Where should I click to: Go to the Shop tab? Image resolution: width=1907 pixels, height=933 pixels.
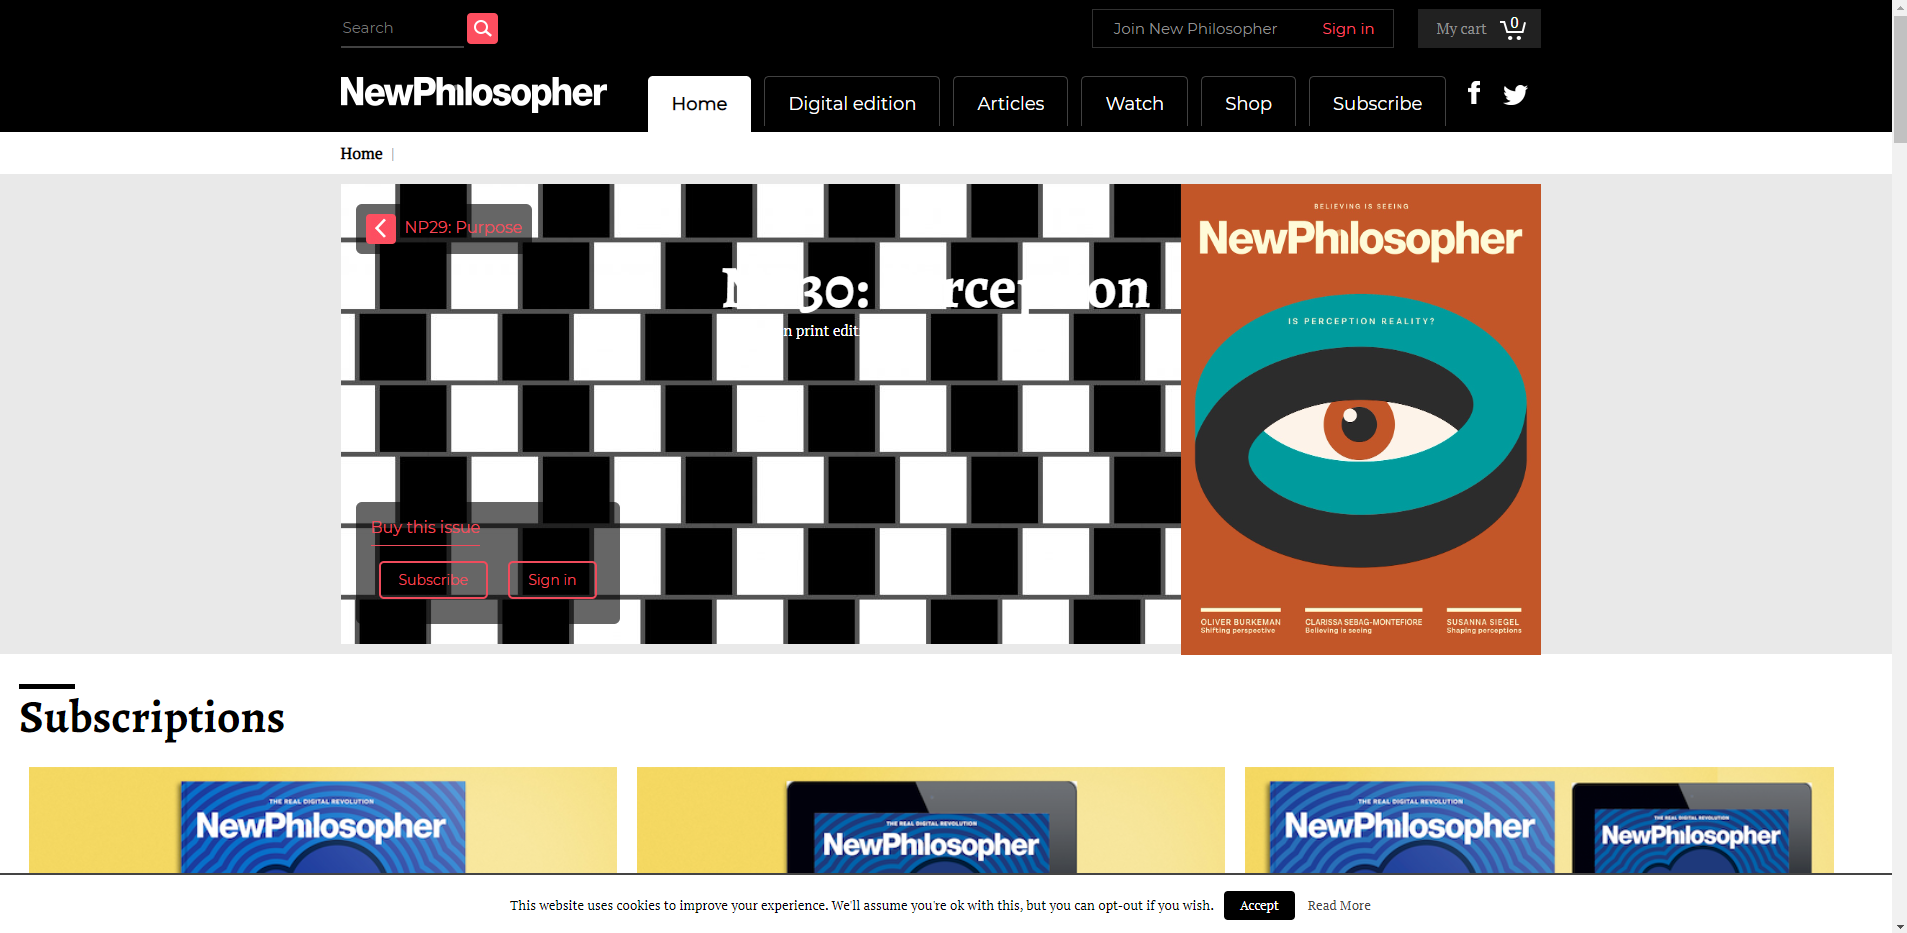(1248, 103)
